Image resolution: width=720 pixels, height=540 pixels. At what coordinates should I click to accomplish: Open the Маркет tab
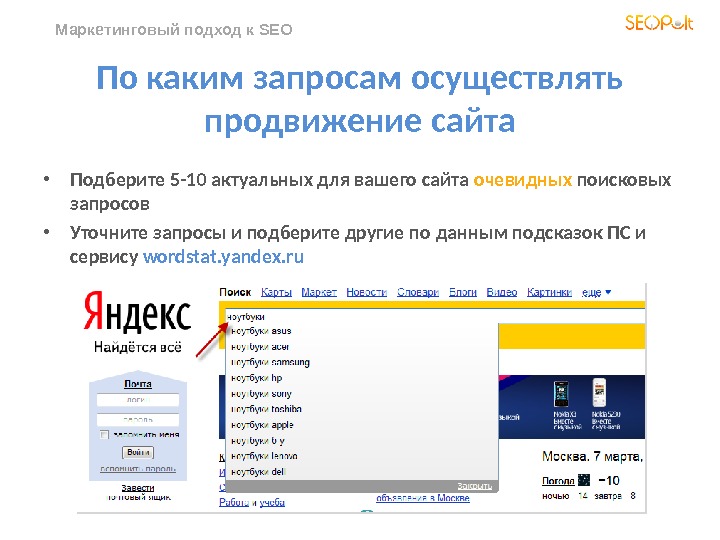click(x=319, y=292)
